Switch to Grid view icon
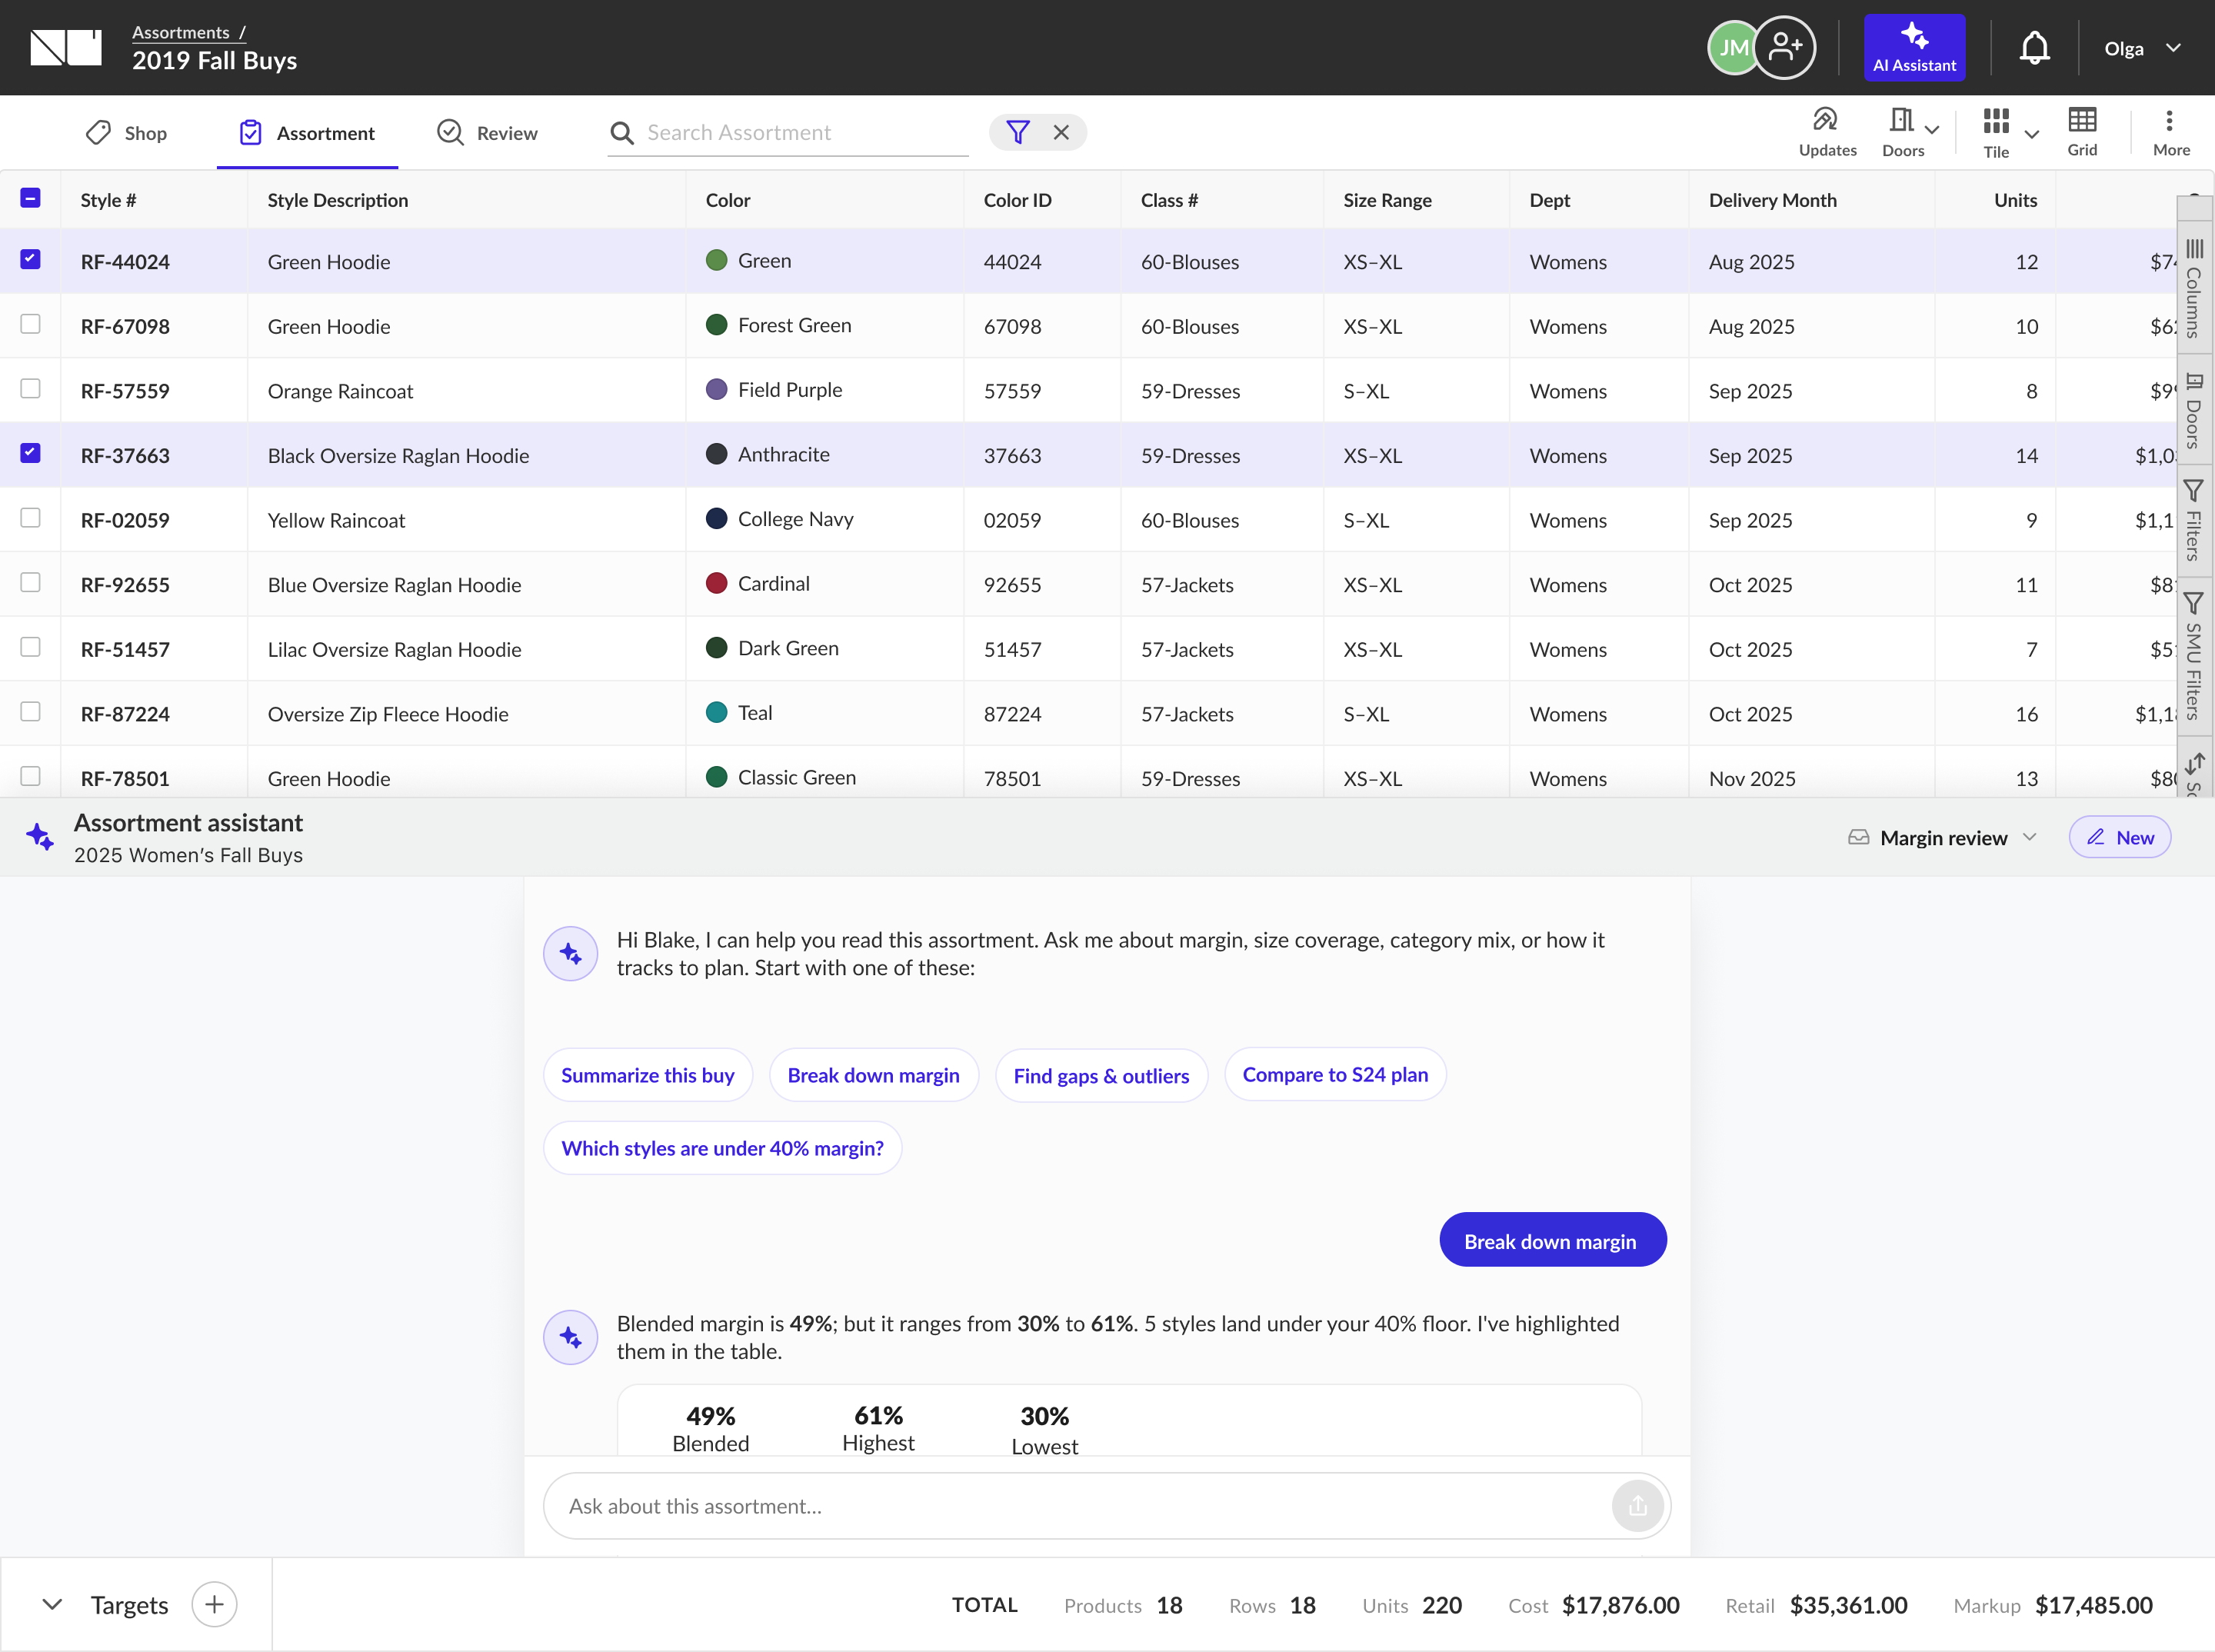The image size is (2215, 1652). coord(2082,120)
